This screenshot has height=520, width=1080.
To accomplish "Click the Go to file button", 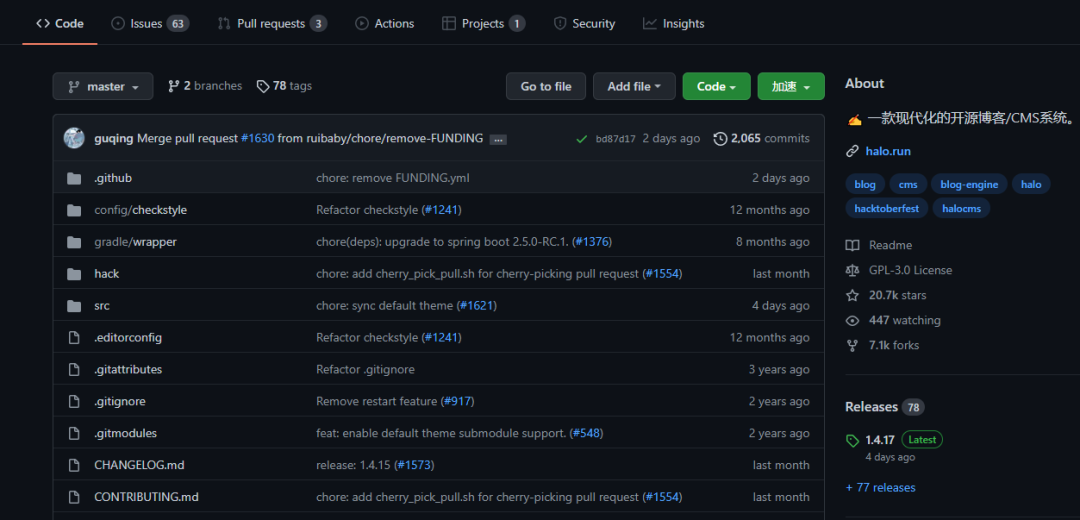I will click(x=546, y=87).
